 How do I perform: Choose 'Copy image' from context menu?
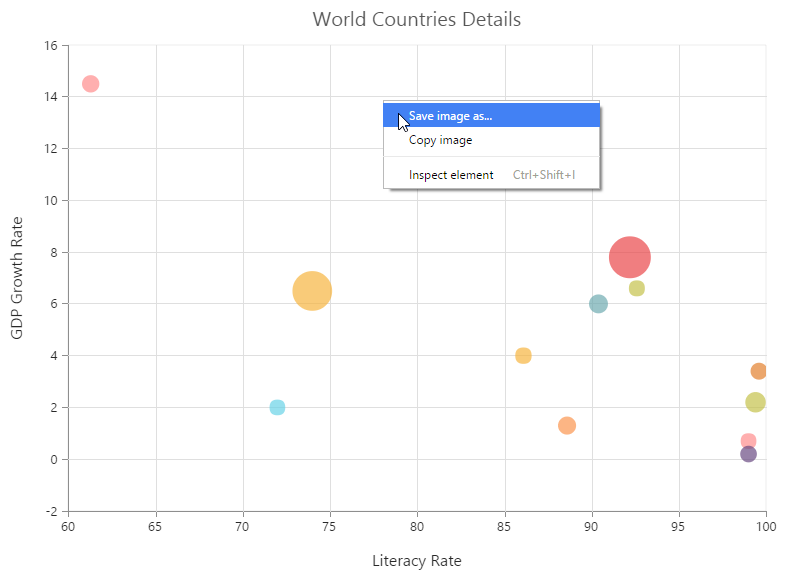440,140
